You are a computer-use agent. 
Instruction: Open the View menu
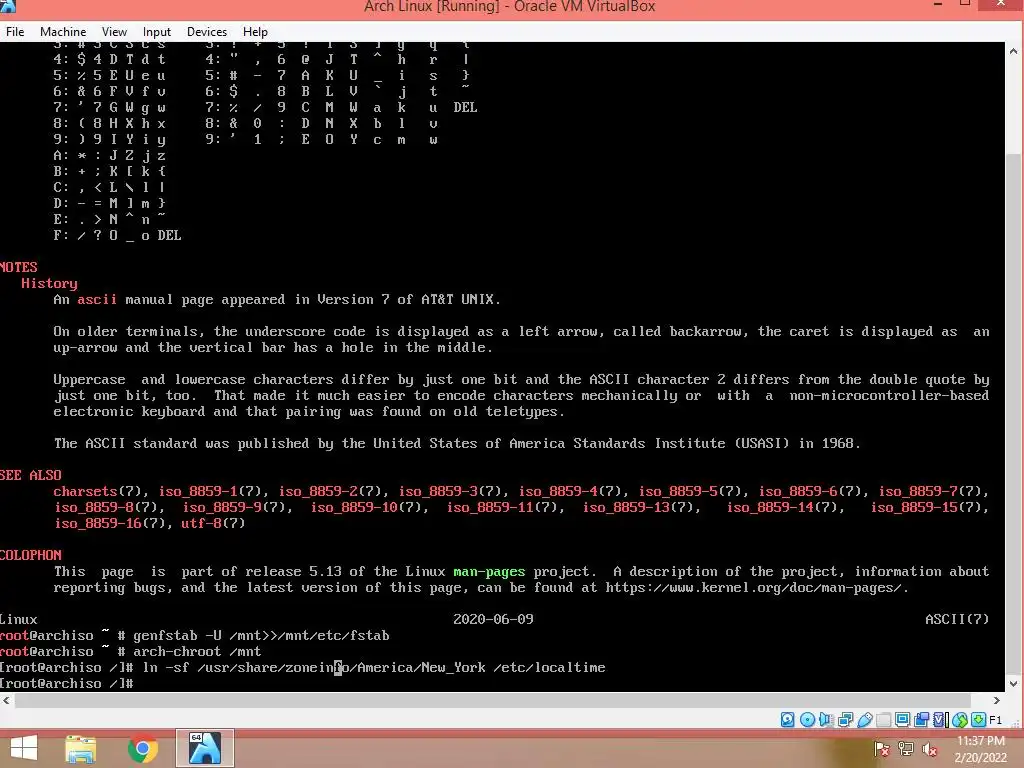pos(114,31)
